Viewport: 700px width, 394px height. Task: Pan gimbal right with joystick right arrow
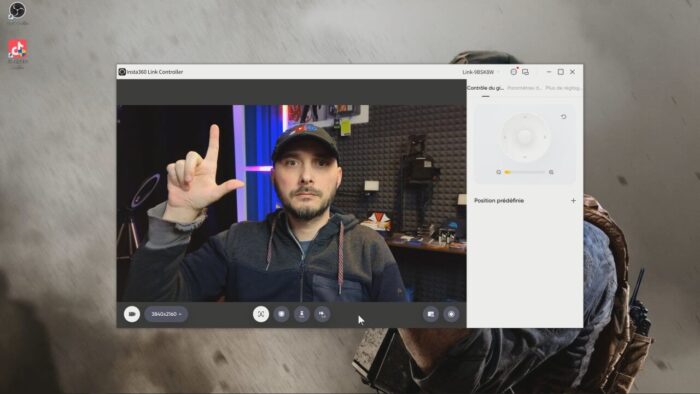click(x=545, y=137)
